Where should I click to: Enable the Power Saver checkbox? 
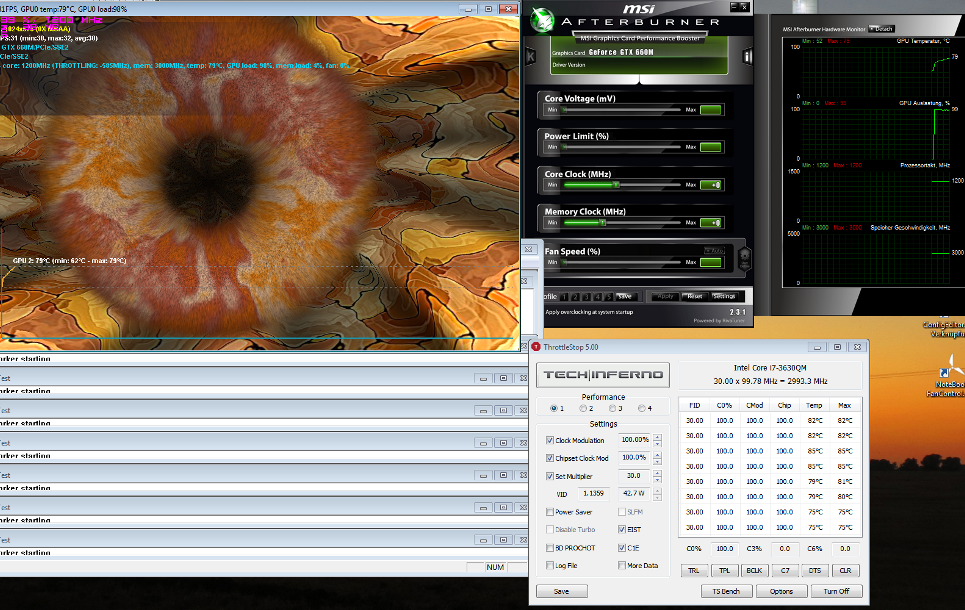coord(550,512)
